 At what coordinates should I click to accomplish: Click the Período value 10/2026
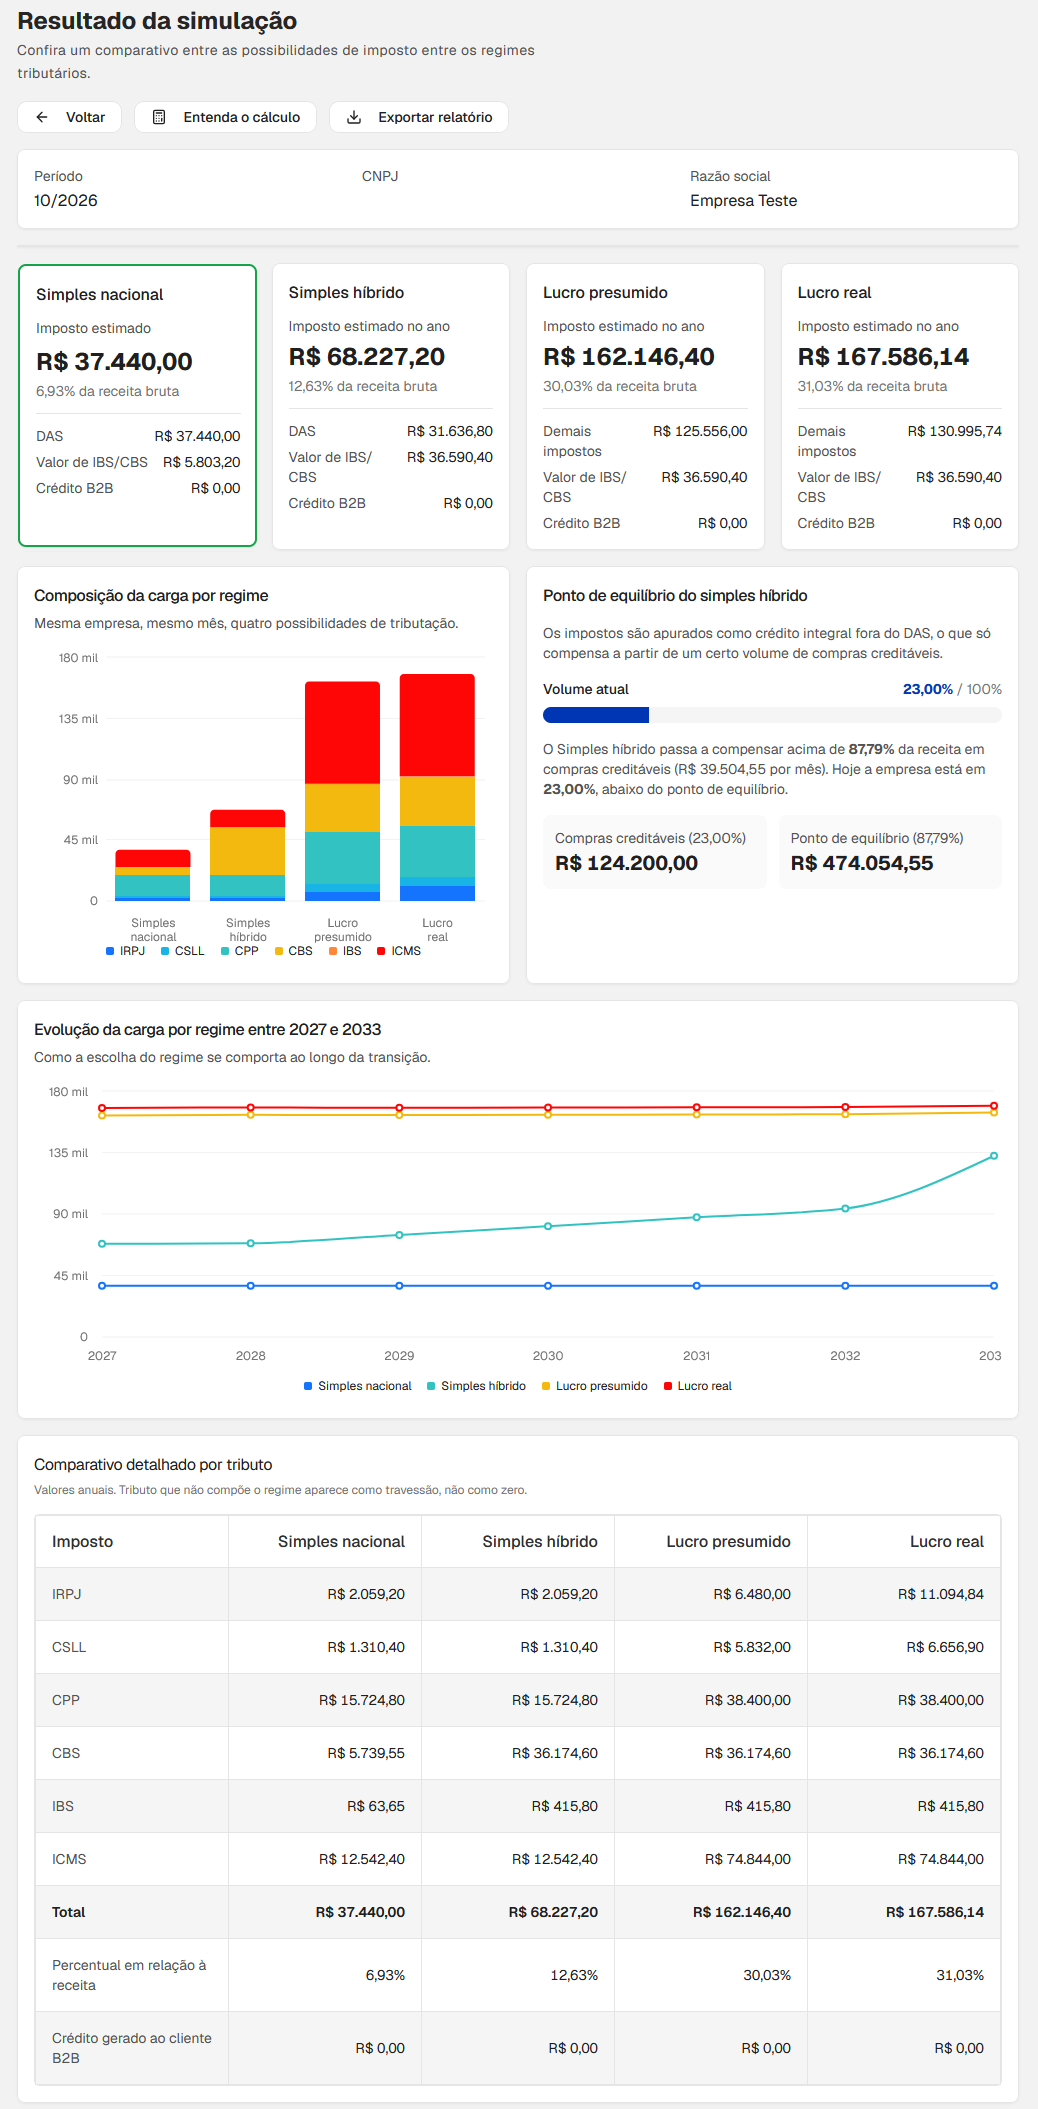[x=66, y=201]
